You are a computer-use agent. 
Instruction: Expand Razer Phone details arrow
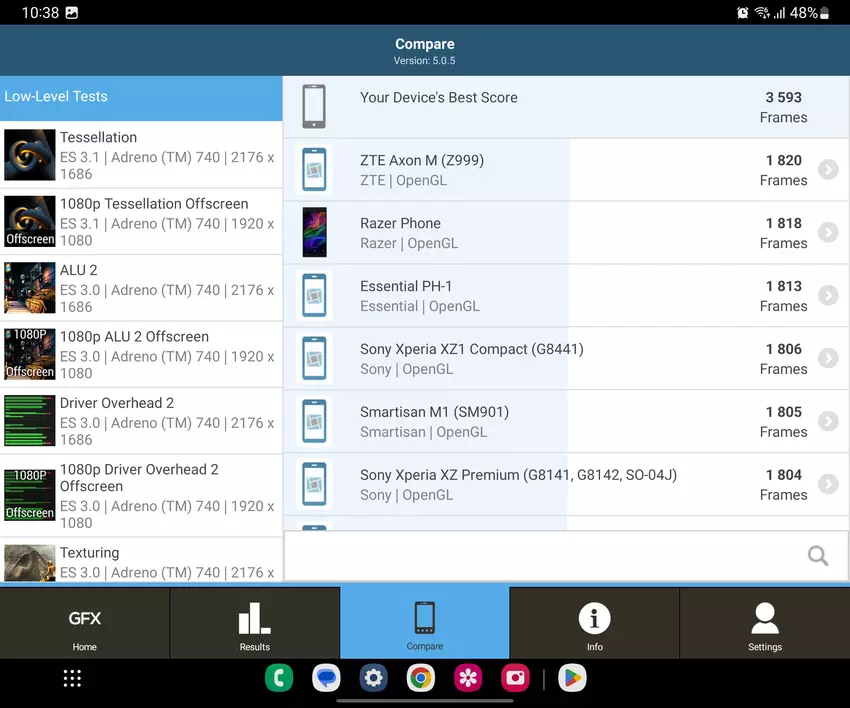click(x=827, y=233)
